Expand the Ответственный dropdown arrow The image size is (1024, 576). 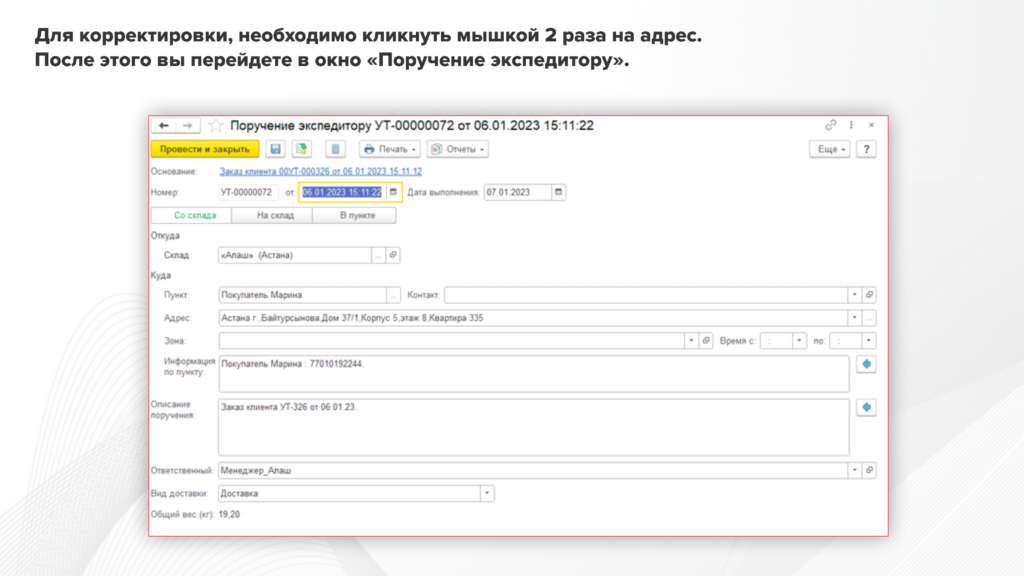point(854,470)
